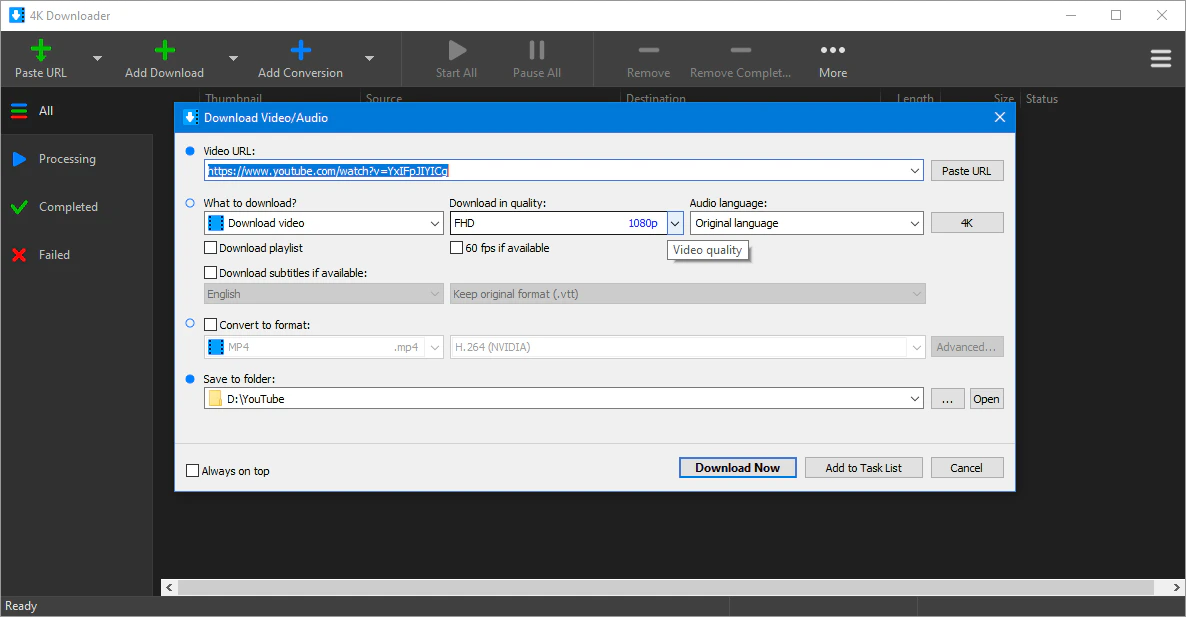Screen dimensions: 1186x617
Task: Open the Download in quality dropdown
Action: 675,224
